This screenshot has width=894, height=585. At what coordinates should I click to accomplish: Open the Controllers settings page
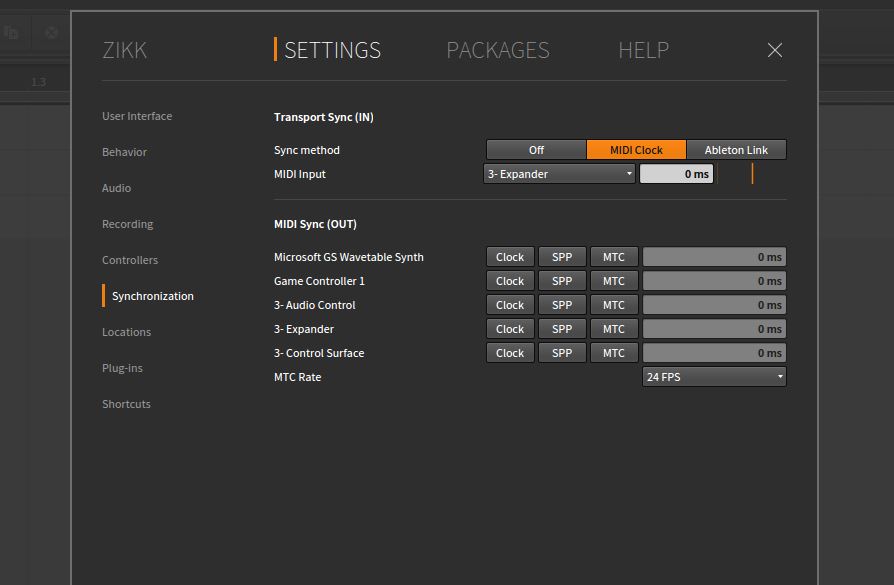tap(130, 260)
